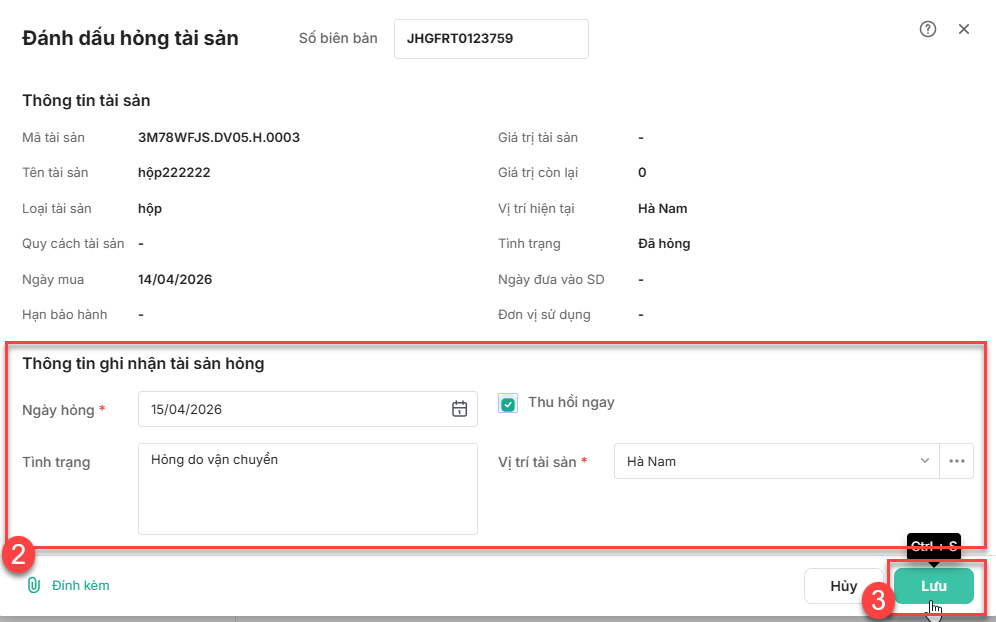Uncheck the Thu hồi ngay checkbox
This screenshot has width=996, height=622.
tap(509, 404)
